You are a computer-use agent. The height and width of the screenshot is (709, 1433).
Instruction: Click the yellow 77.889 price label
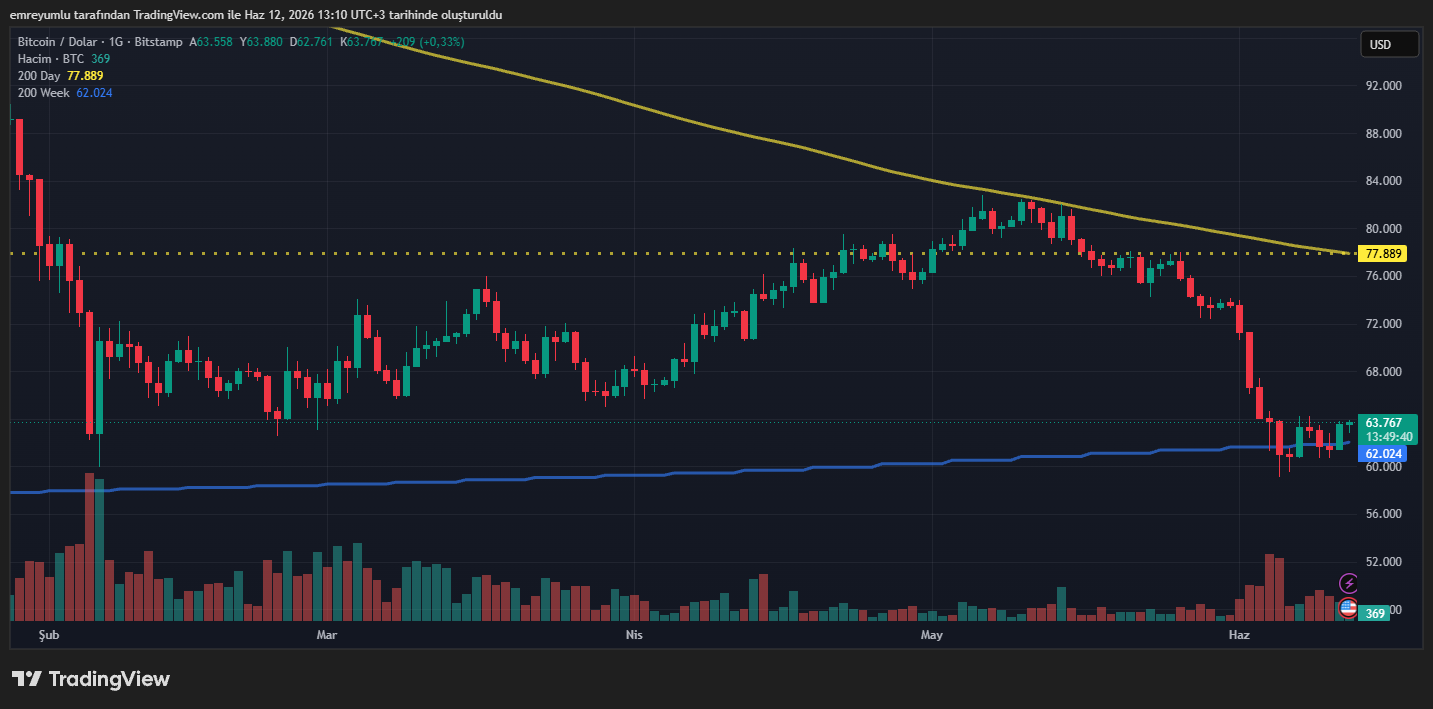(x=1384, y=254)
